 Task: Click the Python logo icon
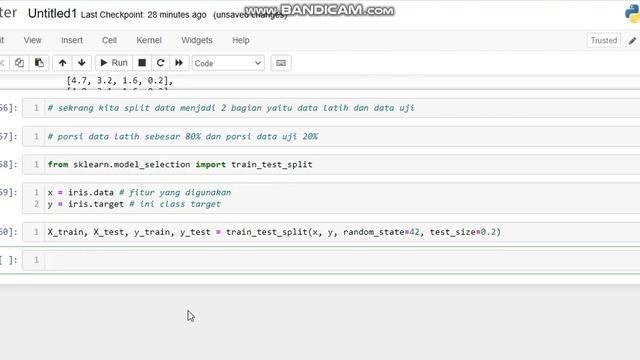632,13
